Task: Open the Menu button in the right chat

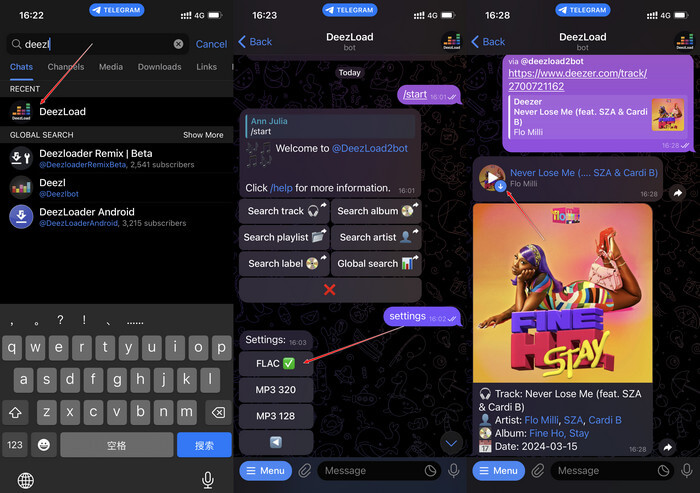Action: [x=499, y=471]
